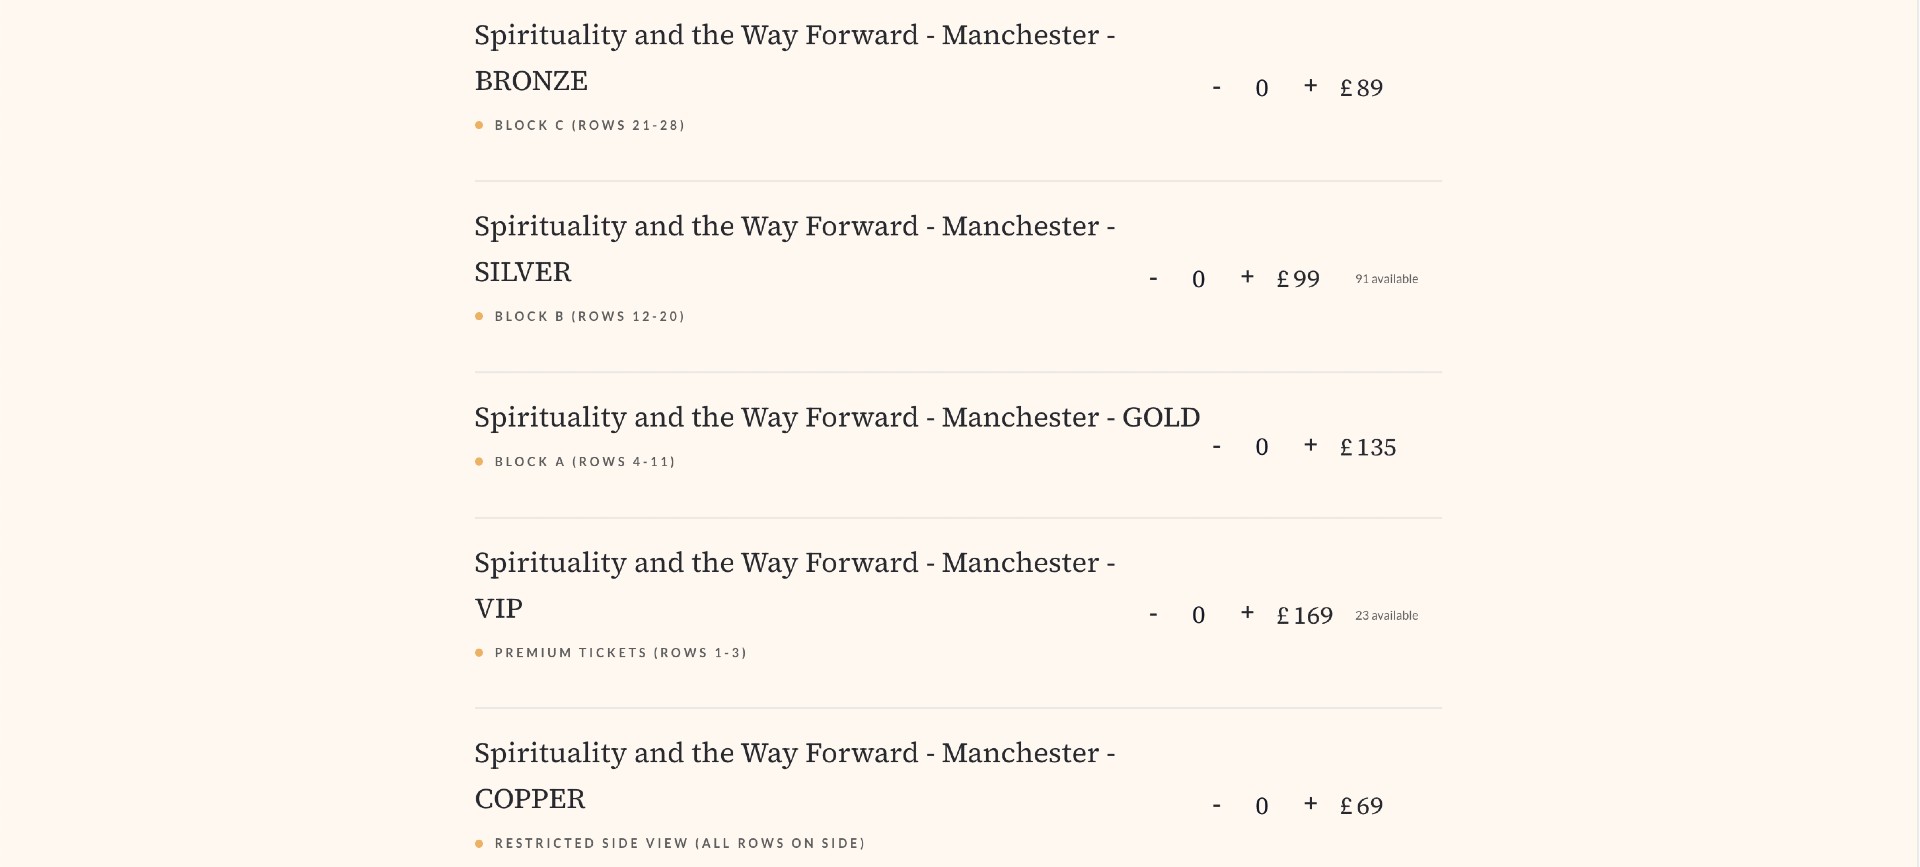1920x867 pixels.
Task: Click the 91 available SILVER label
Action: coord(1386,279)
